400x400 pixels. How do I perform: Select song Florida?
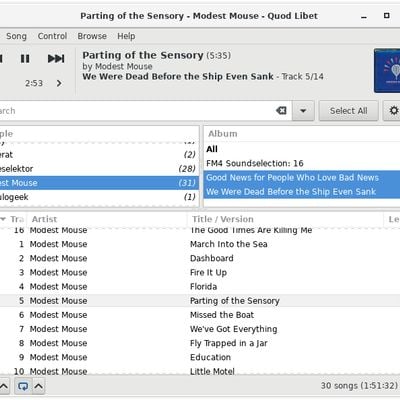coord(200,287)
